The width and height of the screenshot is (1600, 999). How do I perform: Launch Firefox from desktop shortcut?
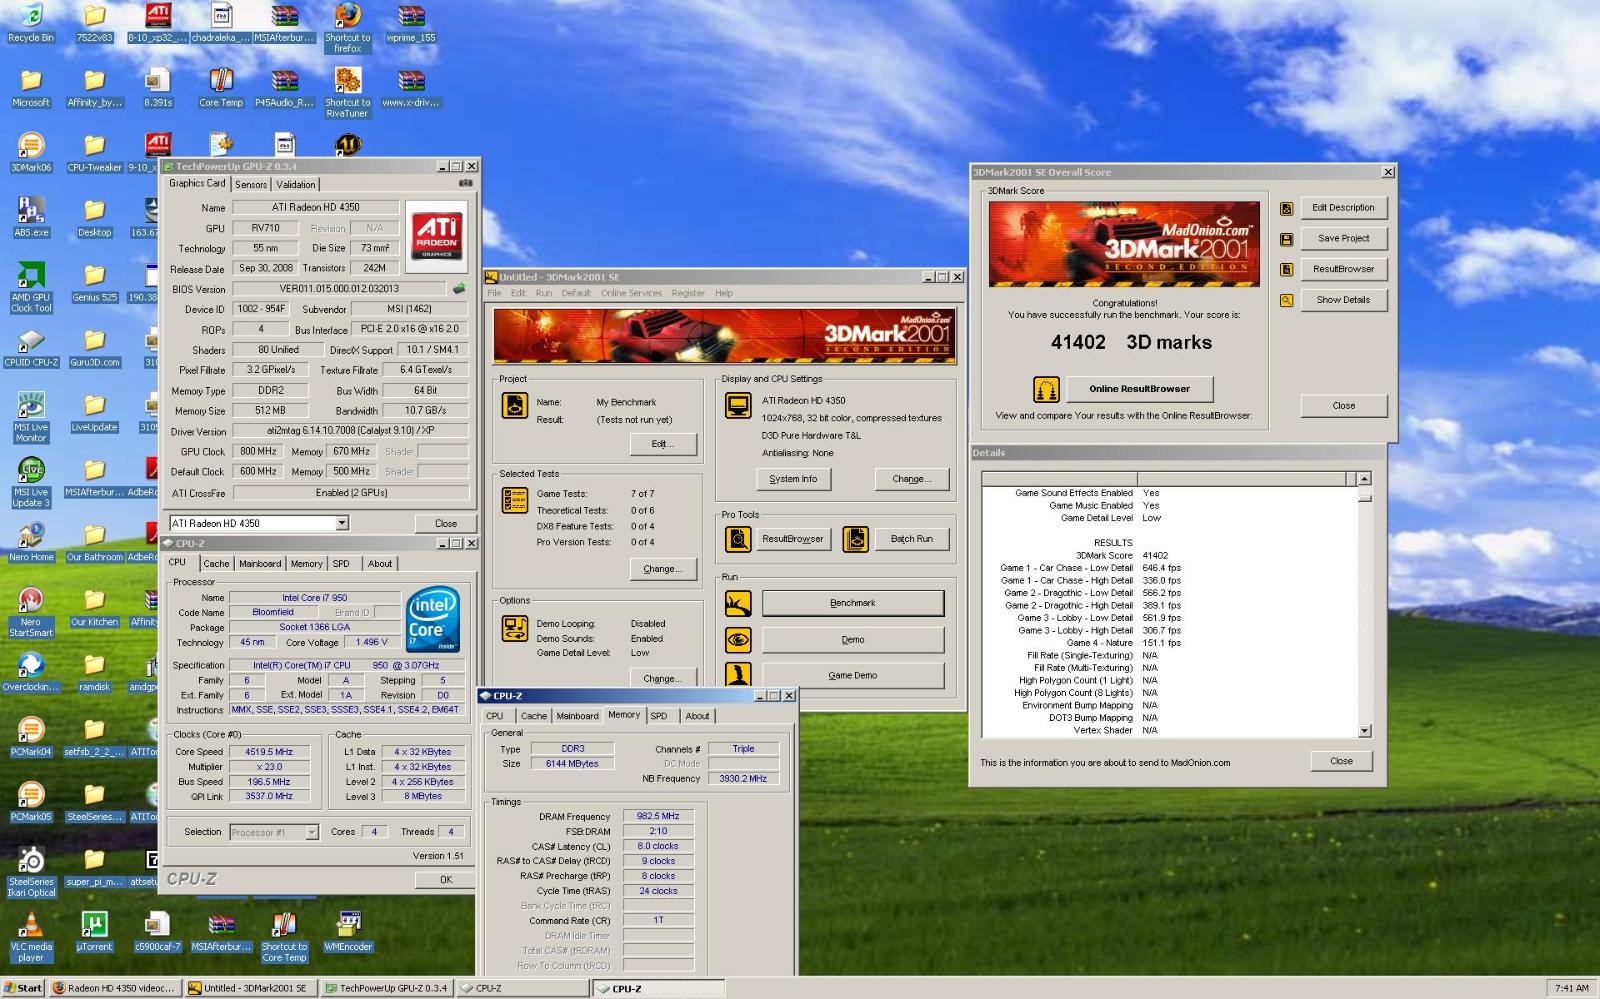pyautogui.click(x=347, y=27)
